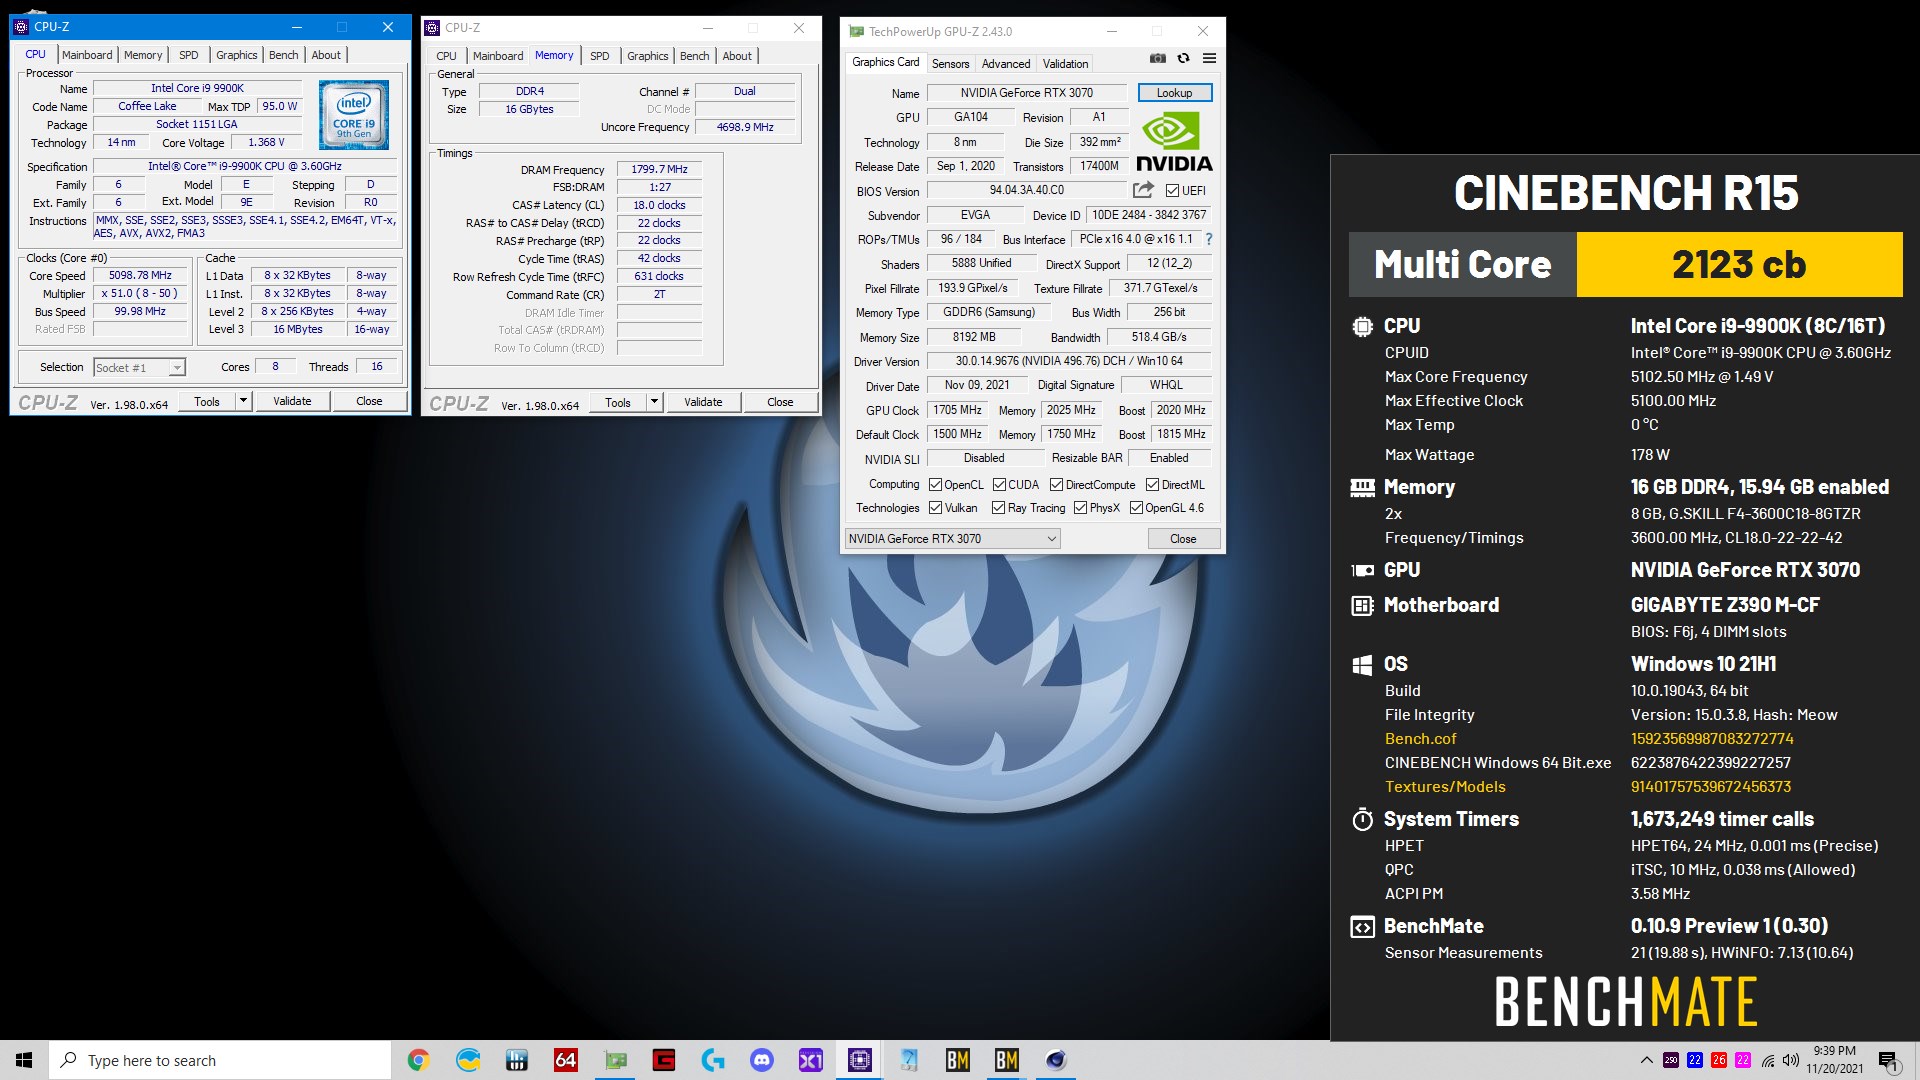
Task: Open EVGA Precision X1 from the taskbar
Action: (x=811, y=1060)
